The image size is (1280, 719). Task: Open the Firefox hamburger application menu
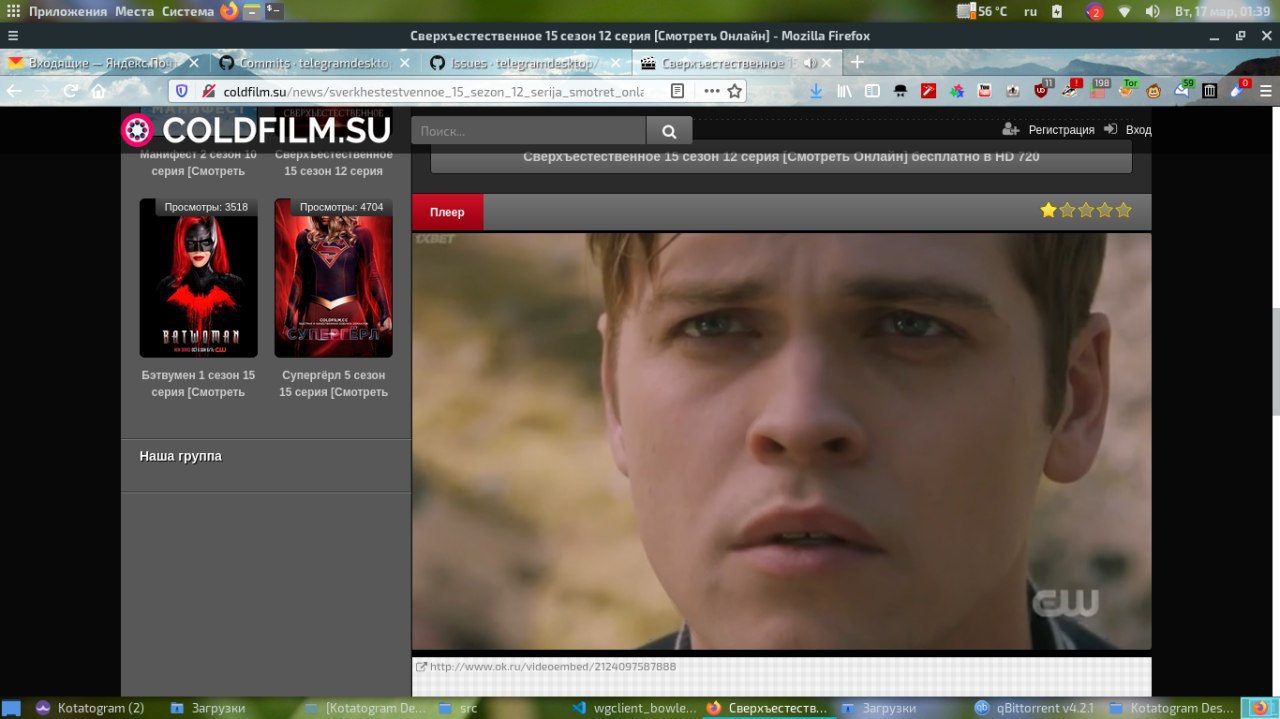pos(1266,91)
